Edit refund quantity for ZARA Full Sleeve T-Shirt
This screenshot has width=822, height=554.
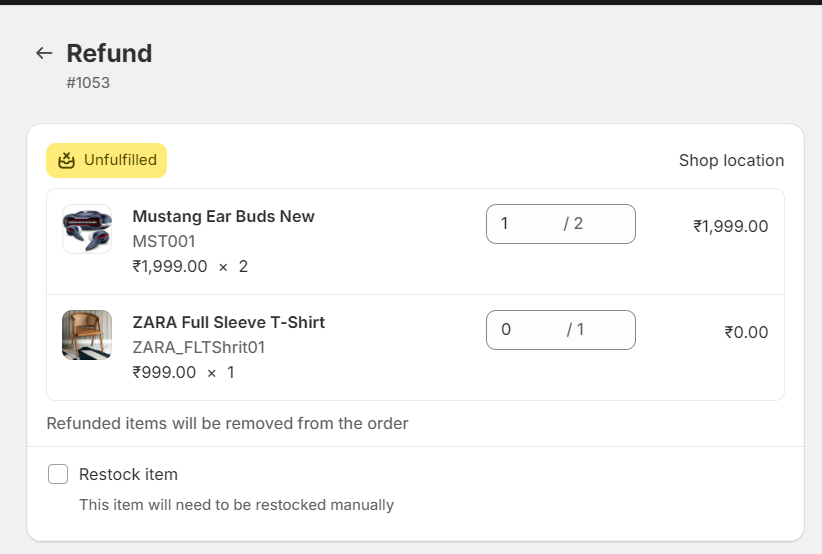[x=560, y=330]
